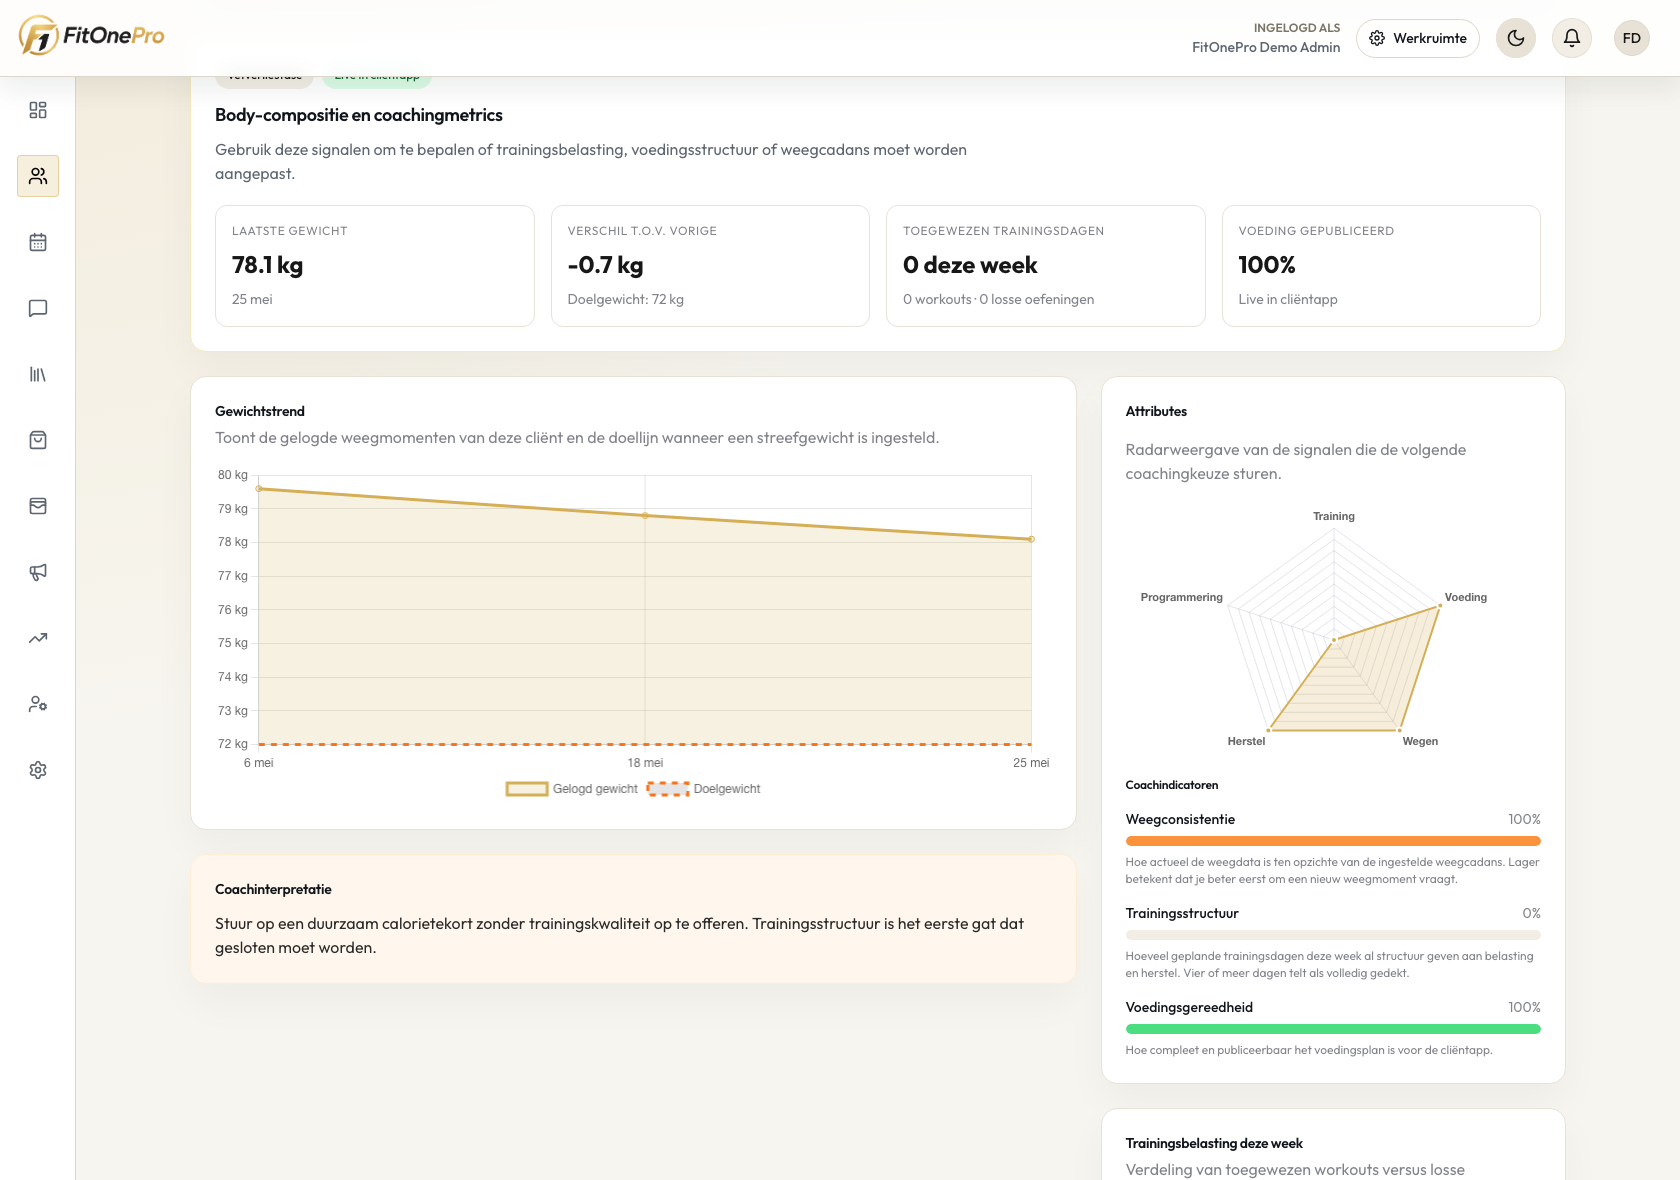Click the Voeding gepubliceerd 100% card
Screen dimensions: 1680x1180
1381,266
